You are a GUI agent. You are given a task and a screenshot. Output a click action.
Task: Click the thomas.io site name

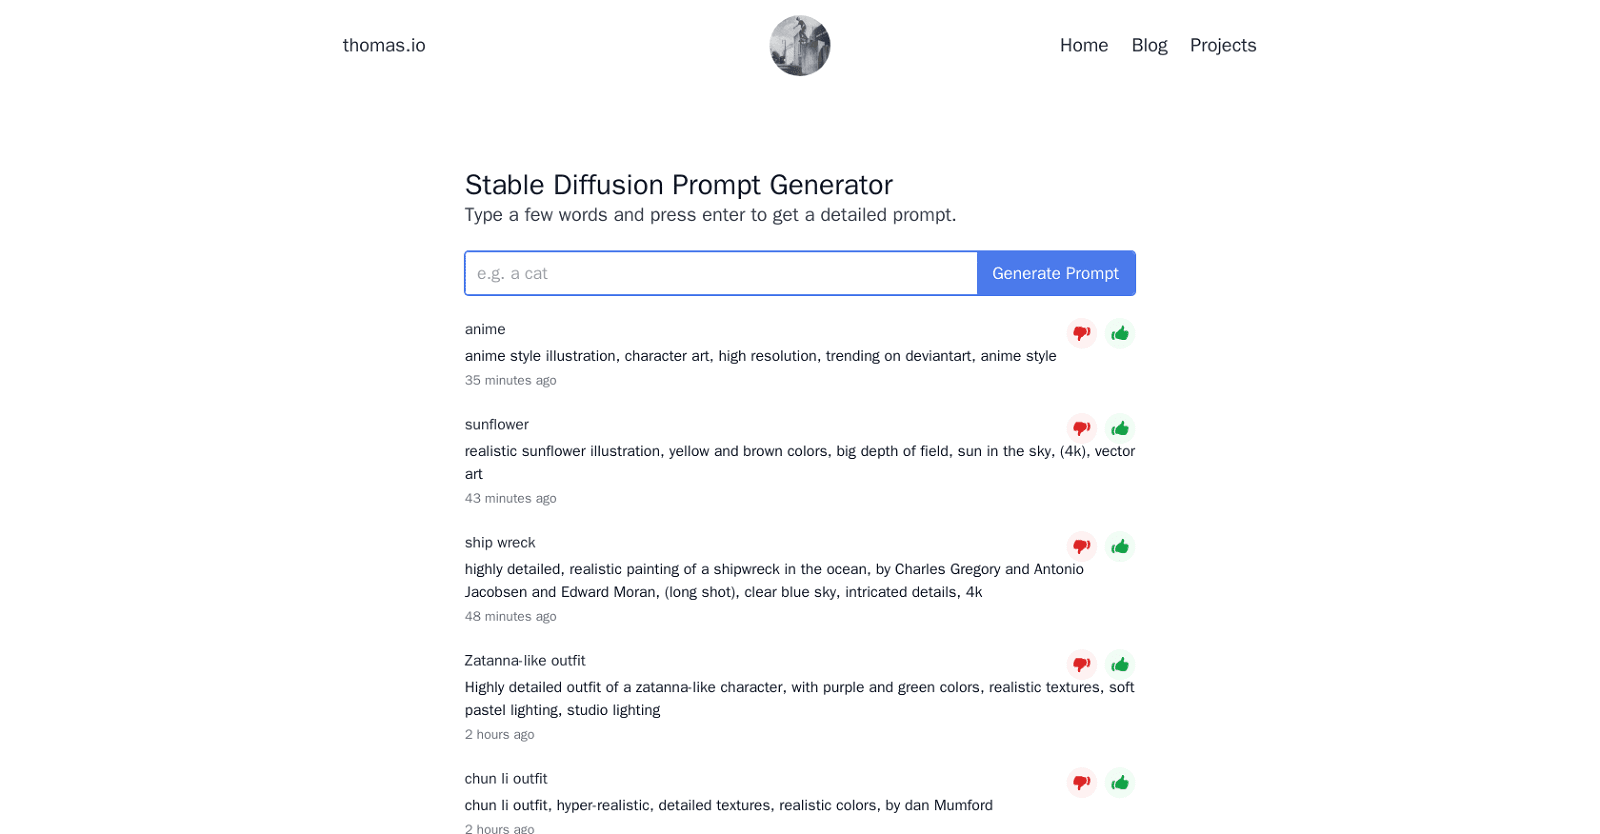(384, 45)
